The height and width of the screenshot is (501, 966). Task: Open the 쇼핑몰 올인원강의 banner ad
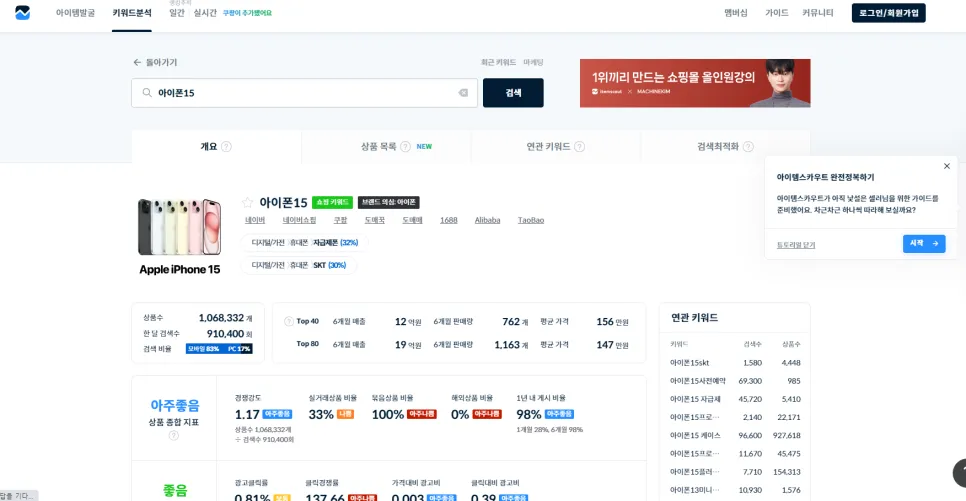[x=695, y=83]
